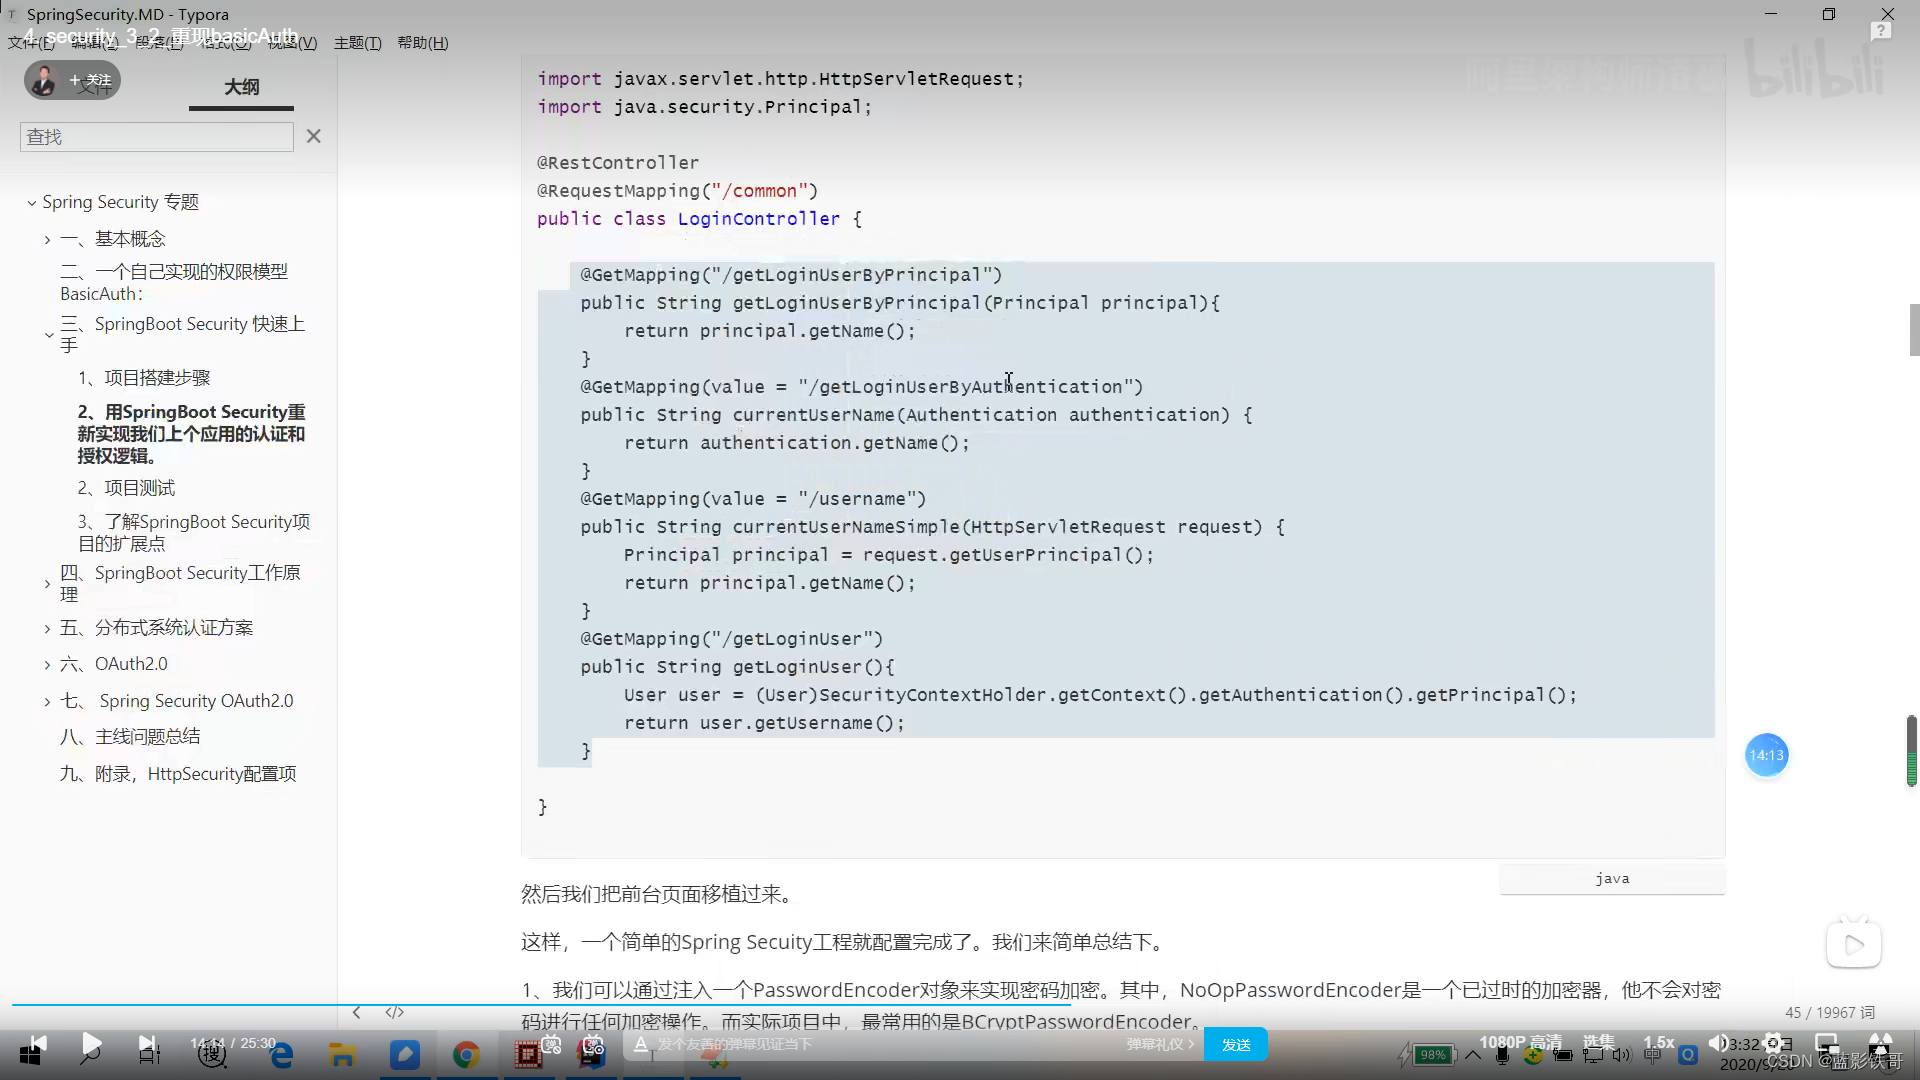The width and height of the screenshot is (1920, 1080).
Task: Toggle danmaku display icon
Action: pyautogui.click(x=551, y=1045)
